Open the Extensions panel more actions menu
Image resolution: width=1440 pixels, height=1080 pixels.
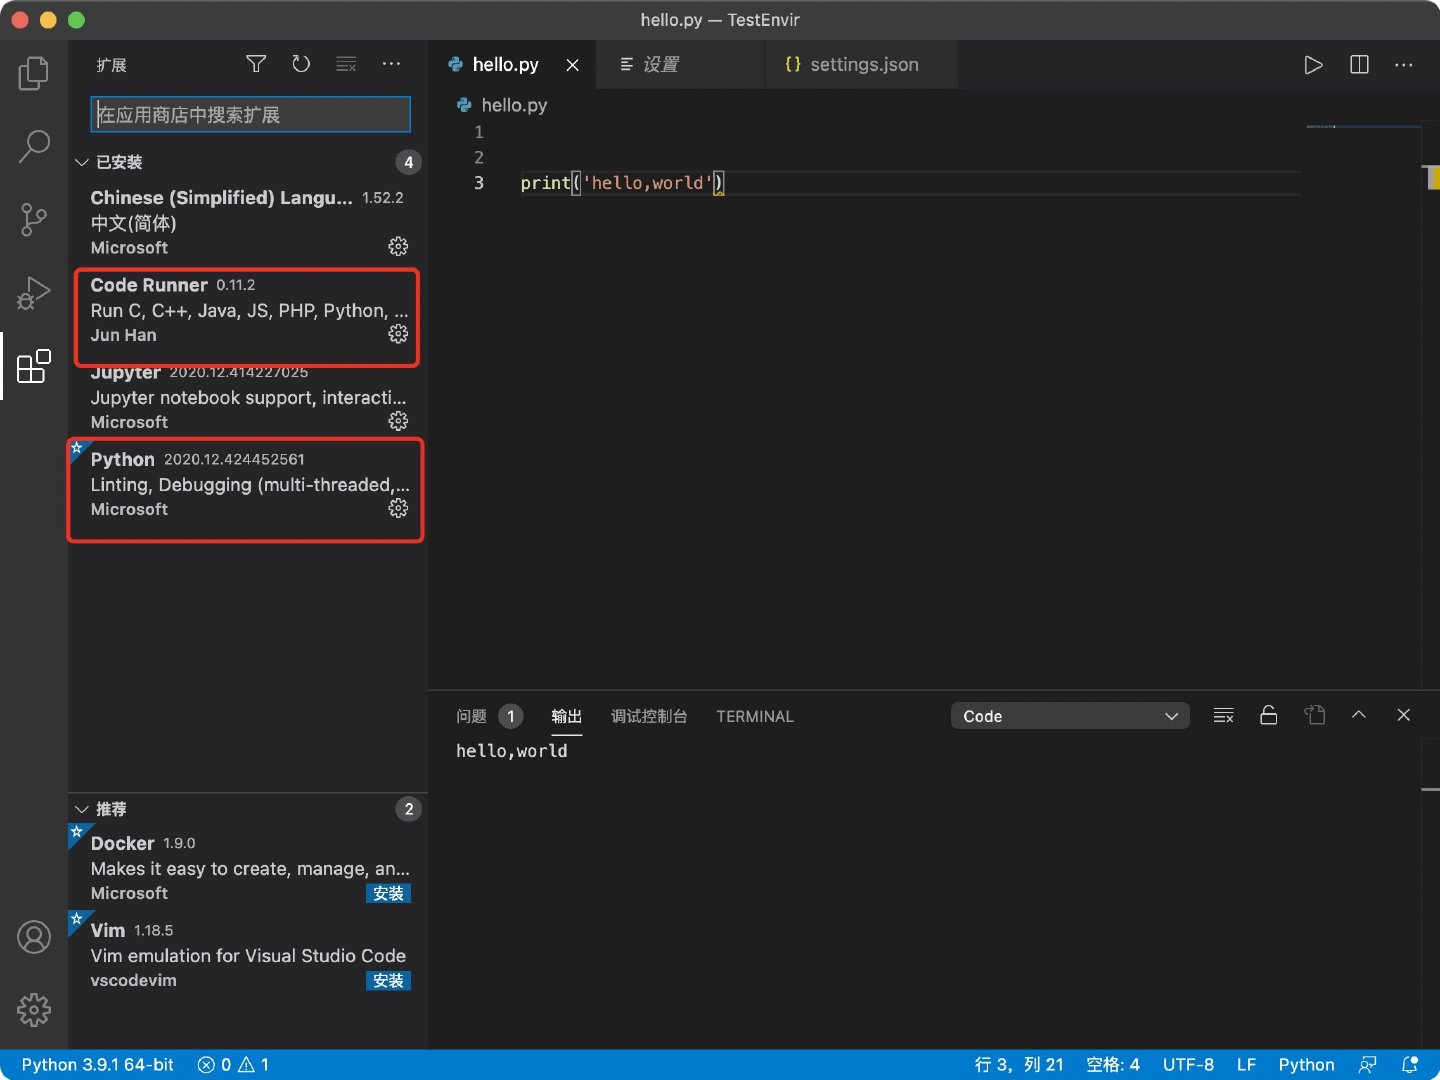[391, 64]
